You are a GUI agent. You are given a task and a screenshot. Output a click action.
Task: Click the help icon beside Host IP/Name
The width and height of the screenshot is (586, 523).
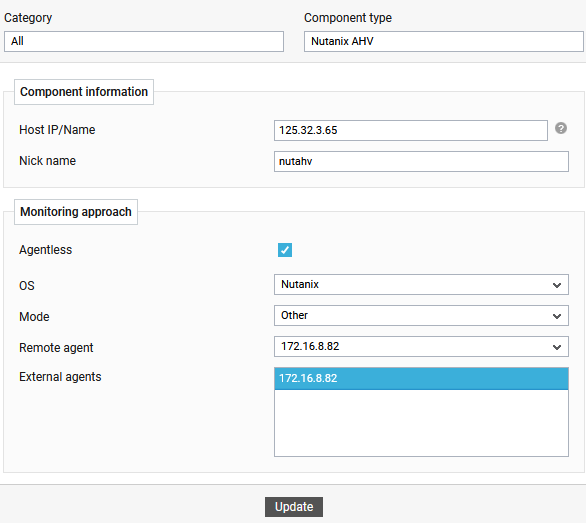click(561, 128)
